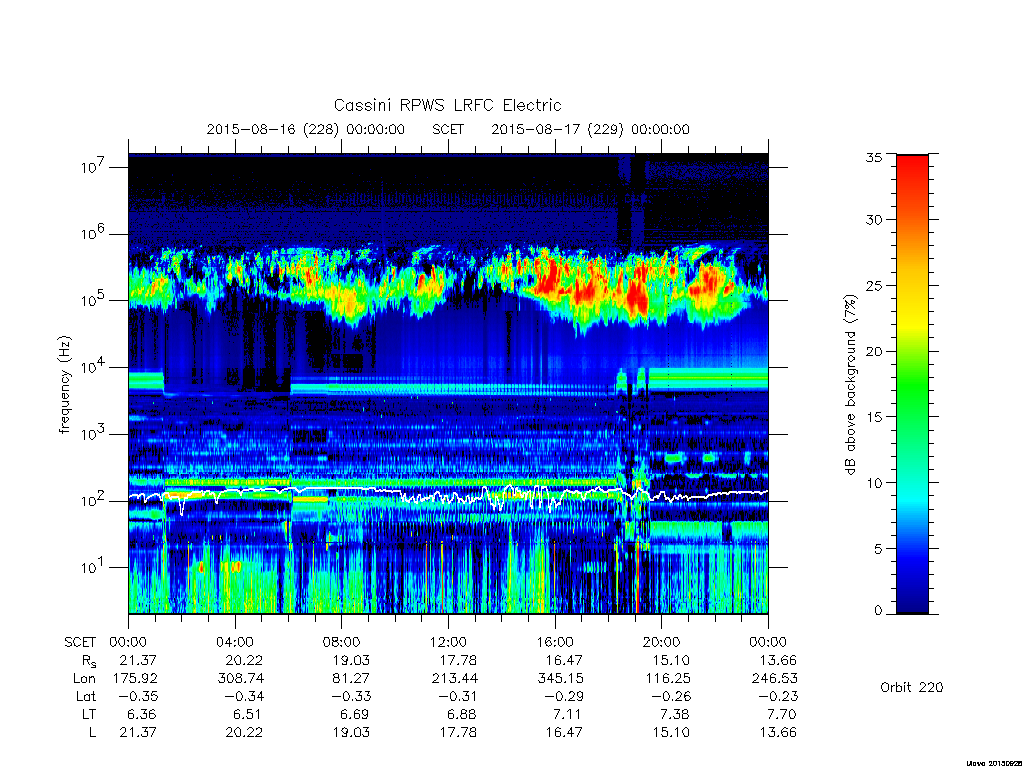Click the 04:00 SCET time label
1024x768 pixels.
[235, 642]
